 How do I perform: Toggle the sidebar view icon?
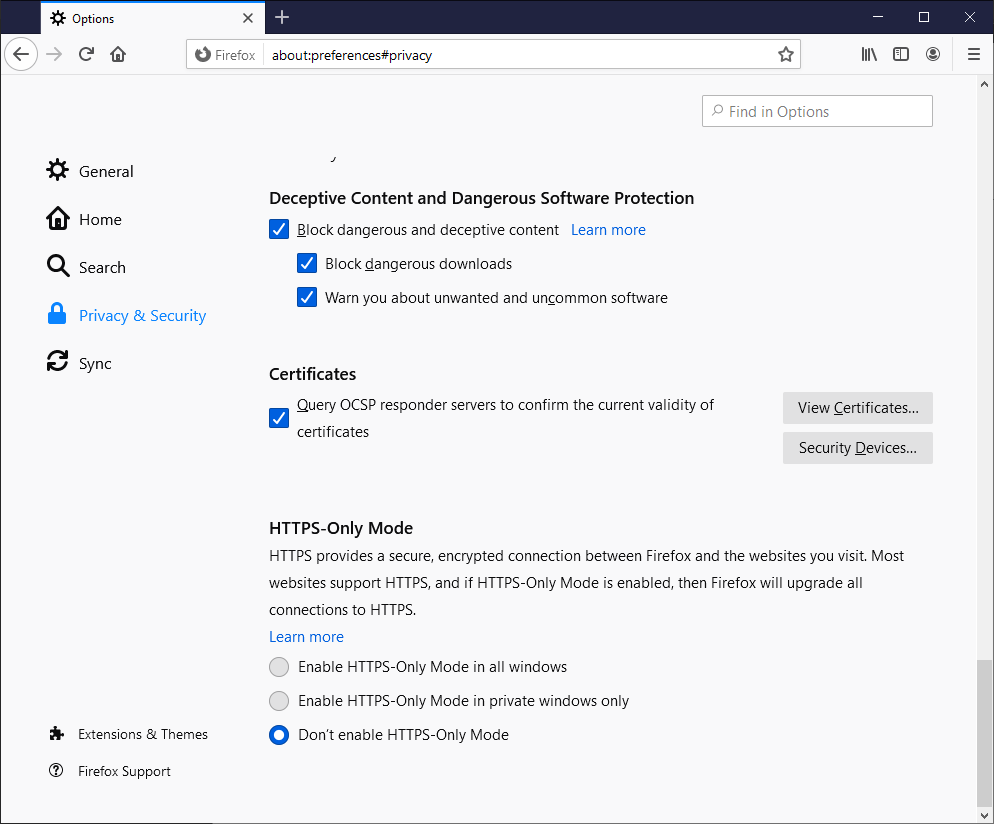[901, 54]
